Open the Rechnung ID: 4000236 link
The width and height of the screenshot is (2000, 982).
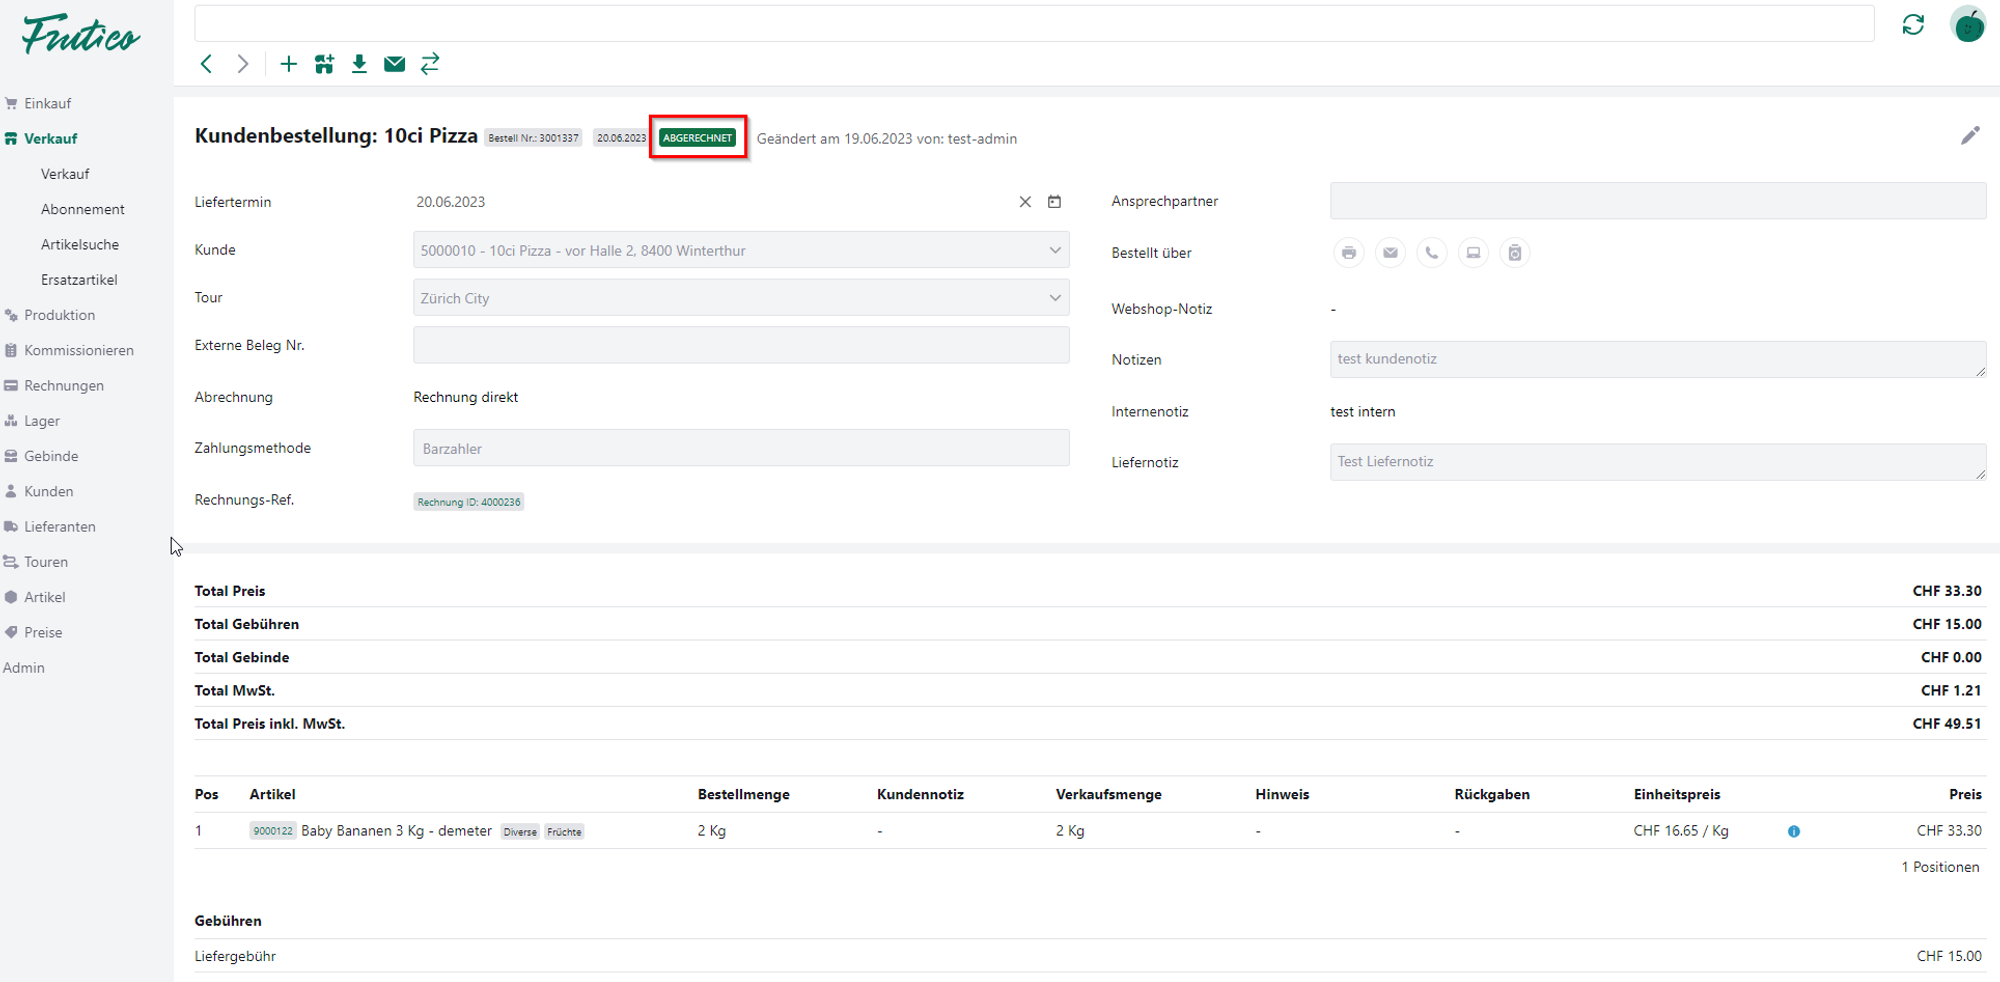pos(469,502)
